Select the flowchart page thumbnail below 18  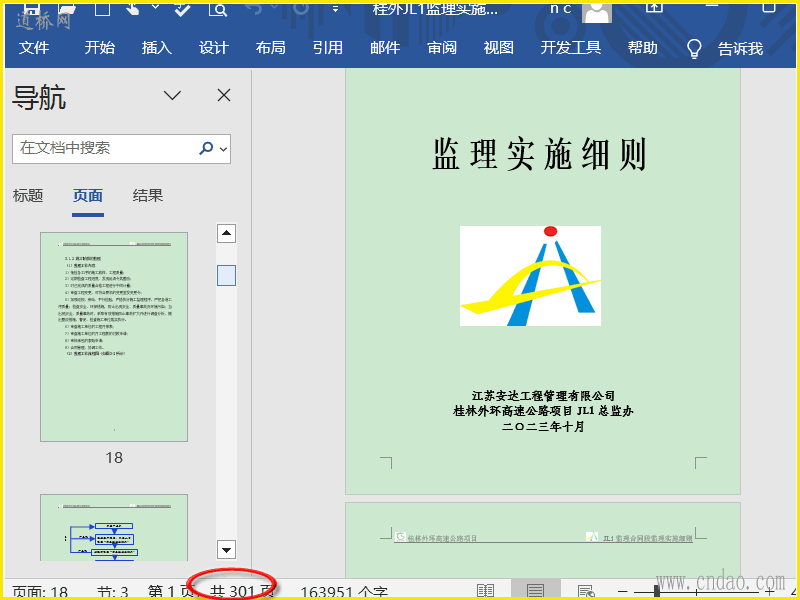click(114, 528)
